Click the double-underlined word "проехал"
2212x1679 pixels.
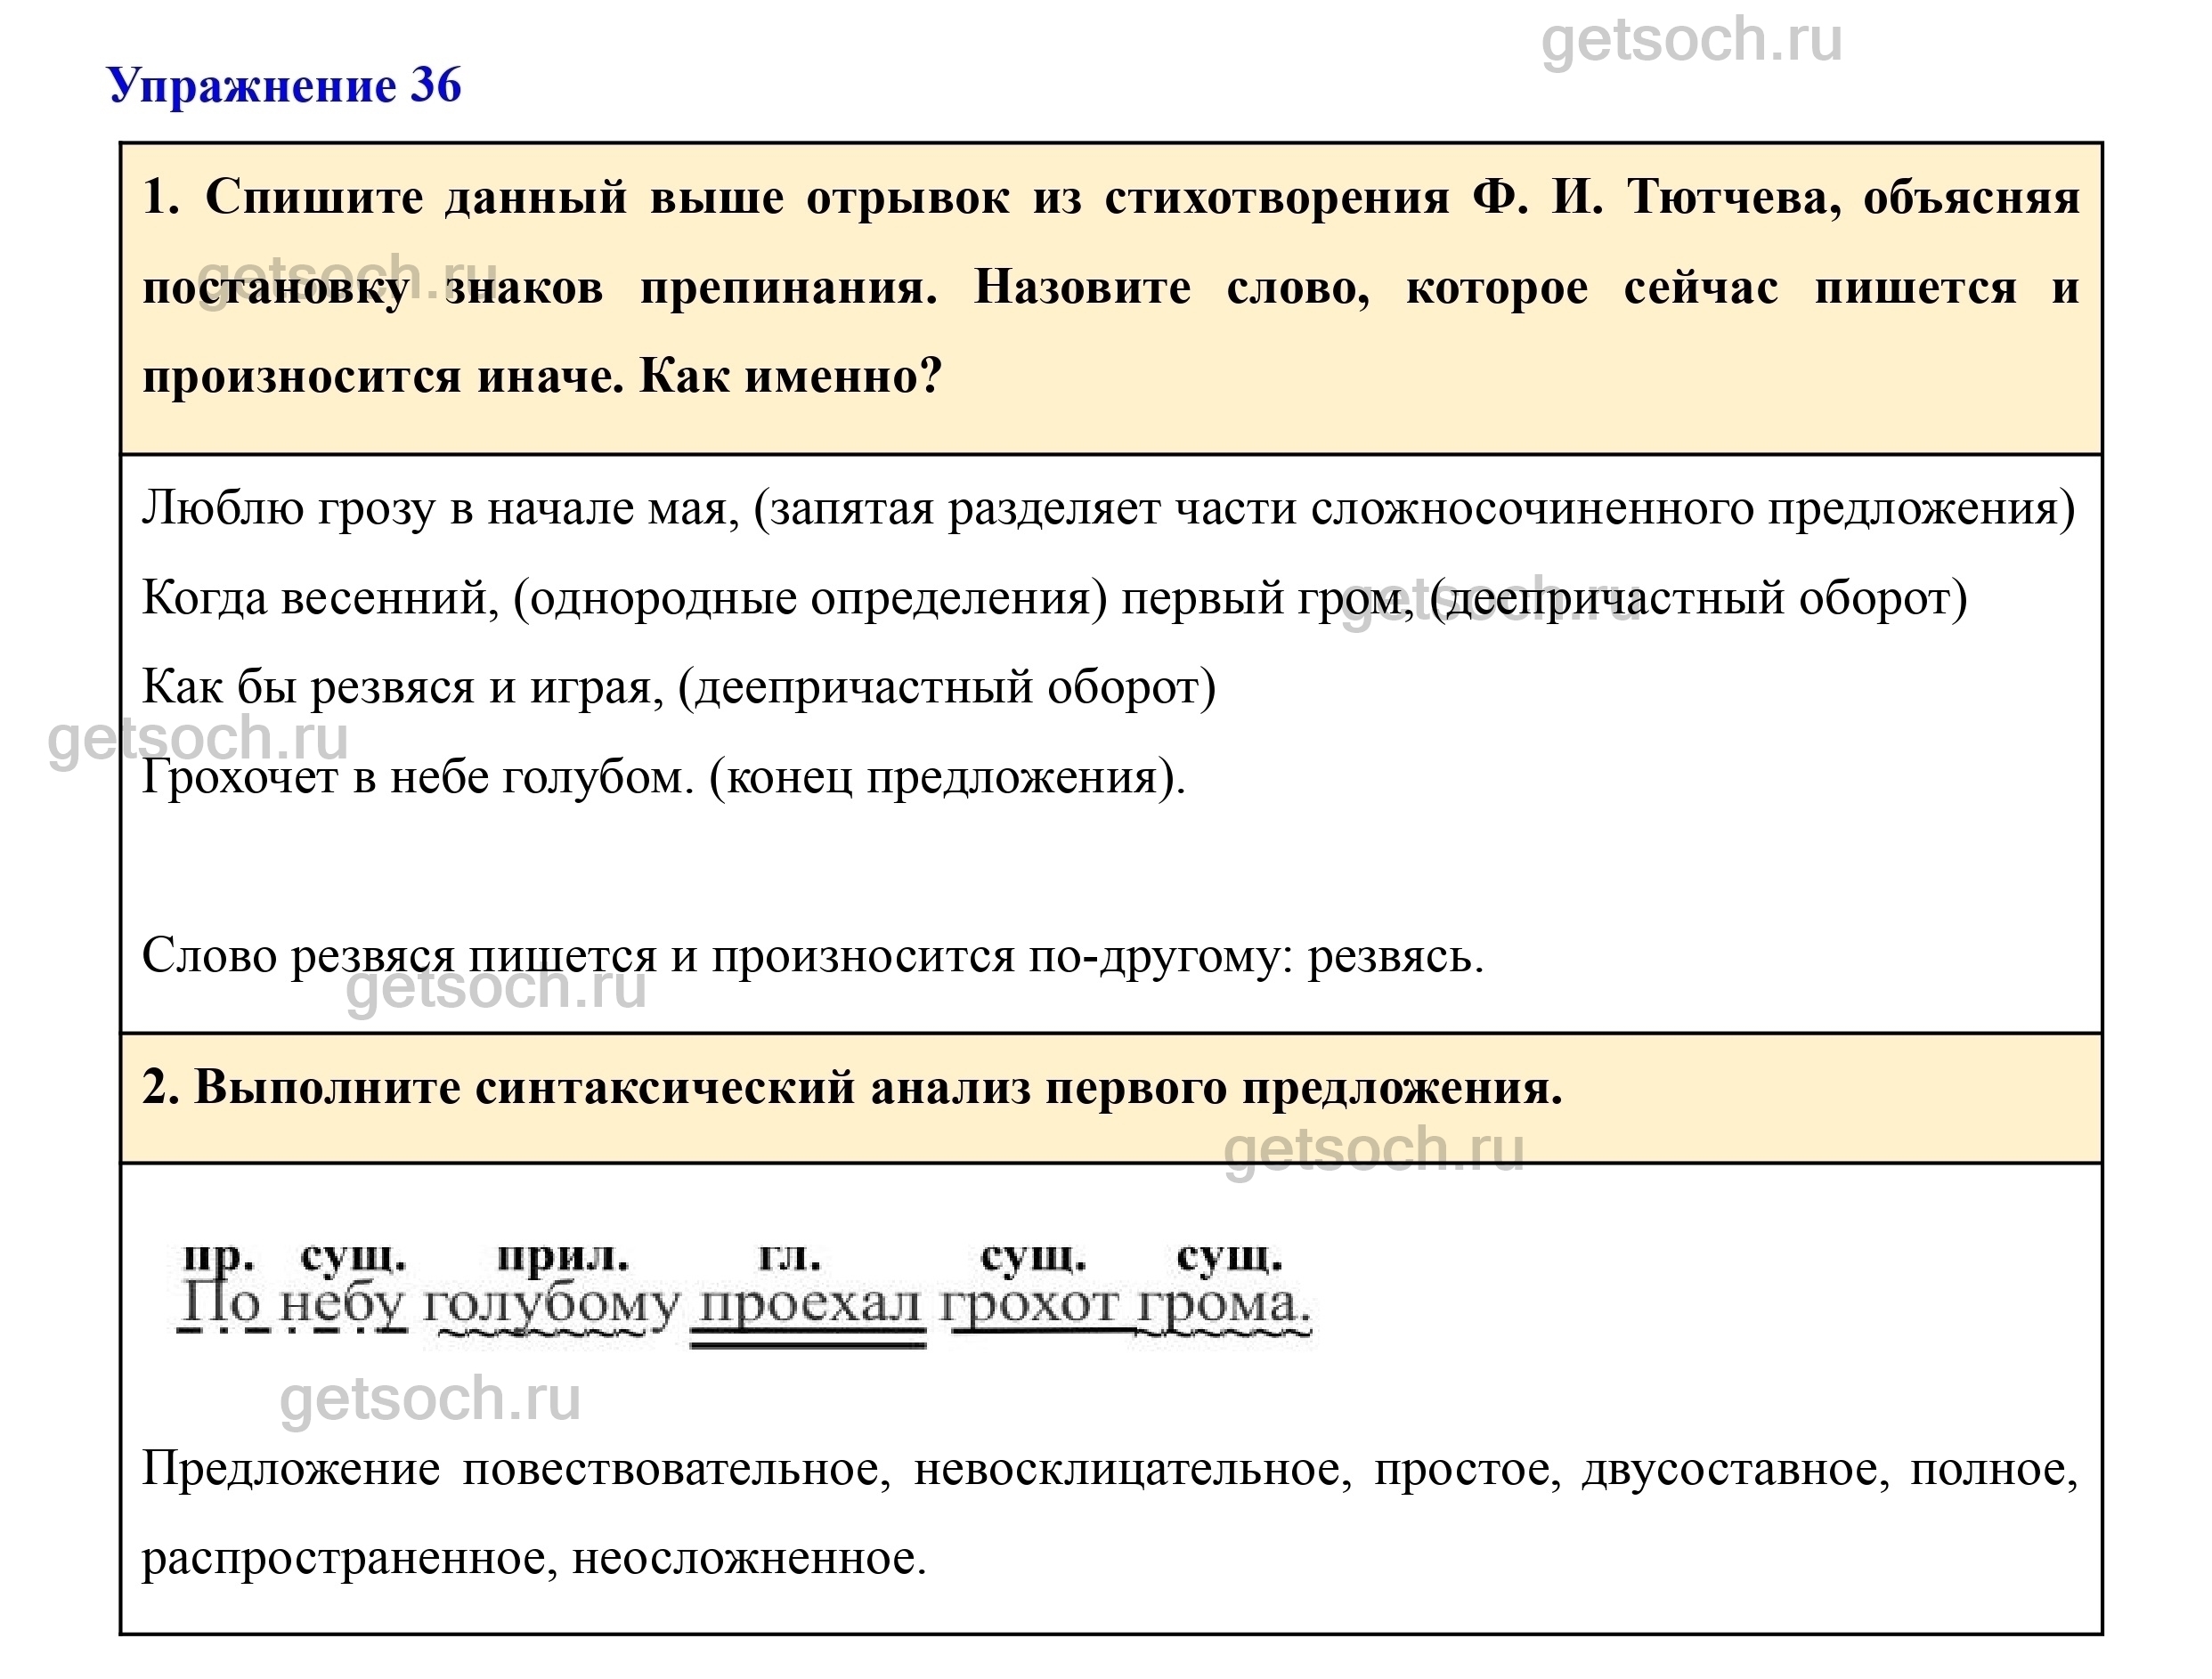pyautogui.click(x=808, y=1304)
